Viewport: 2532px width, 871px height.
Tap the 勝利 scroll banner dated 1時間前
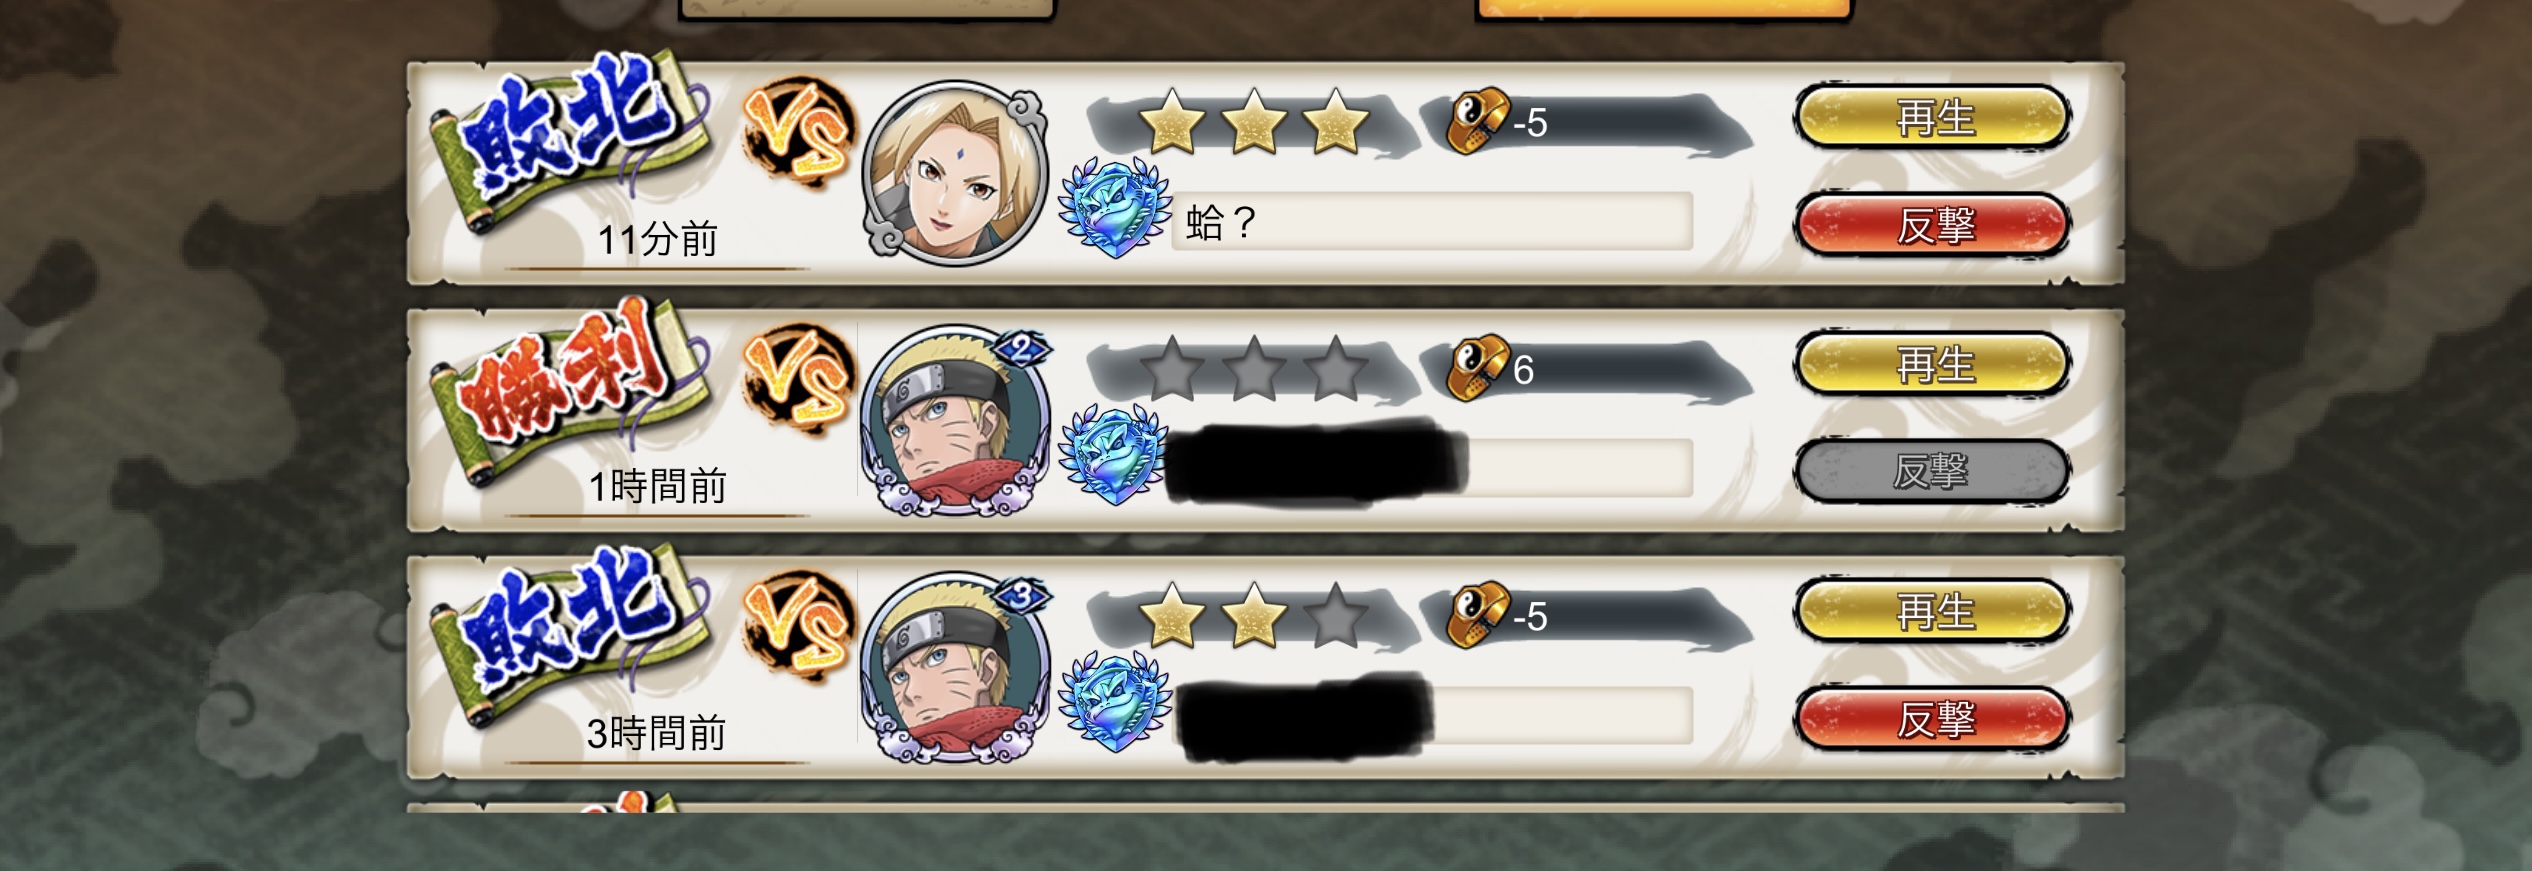(x=570, y=390)
